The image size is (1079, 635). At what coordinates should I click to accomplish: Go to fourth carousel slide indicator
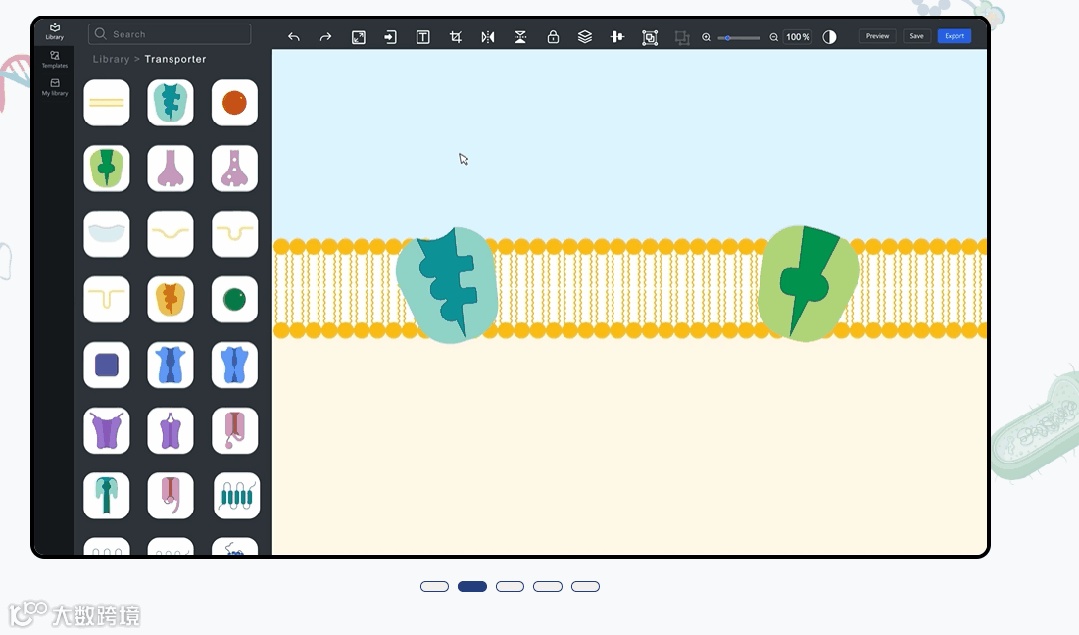coord(548,586)
